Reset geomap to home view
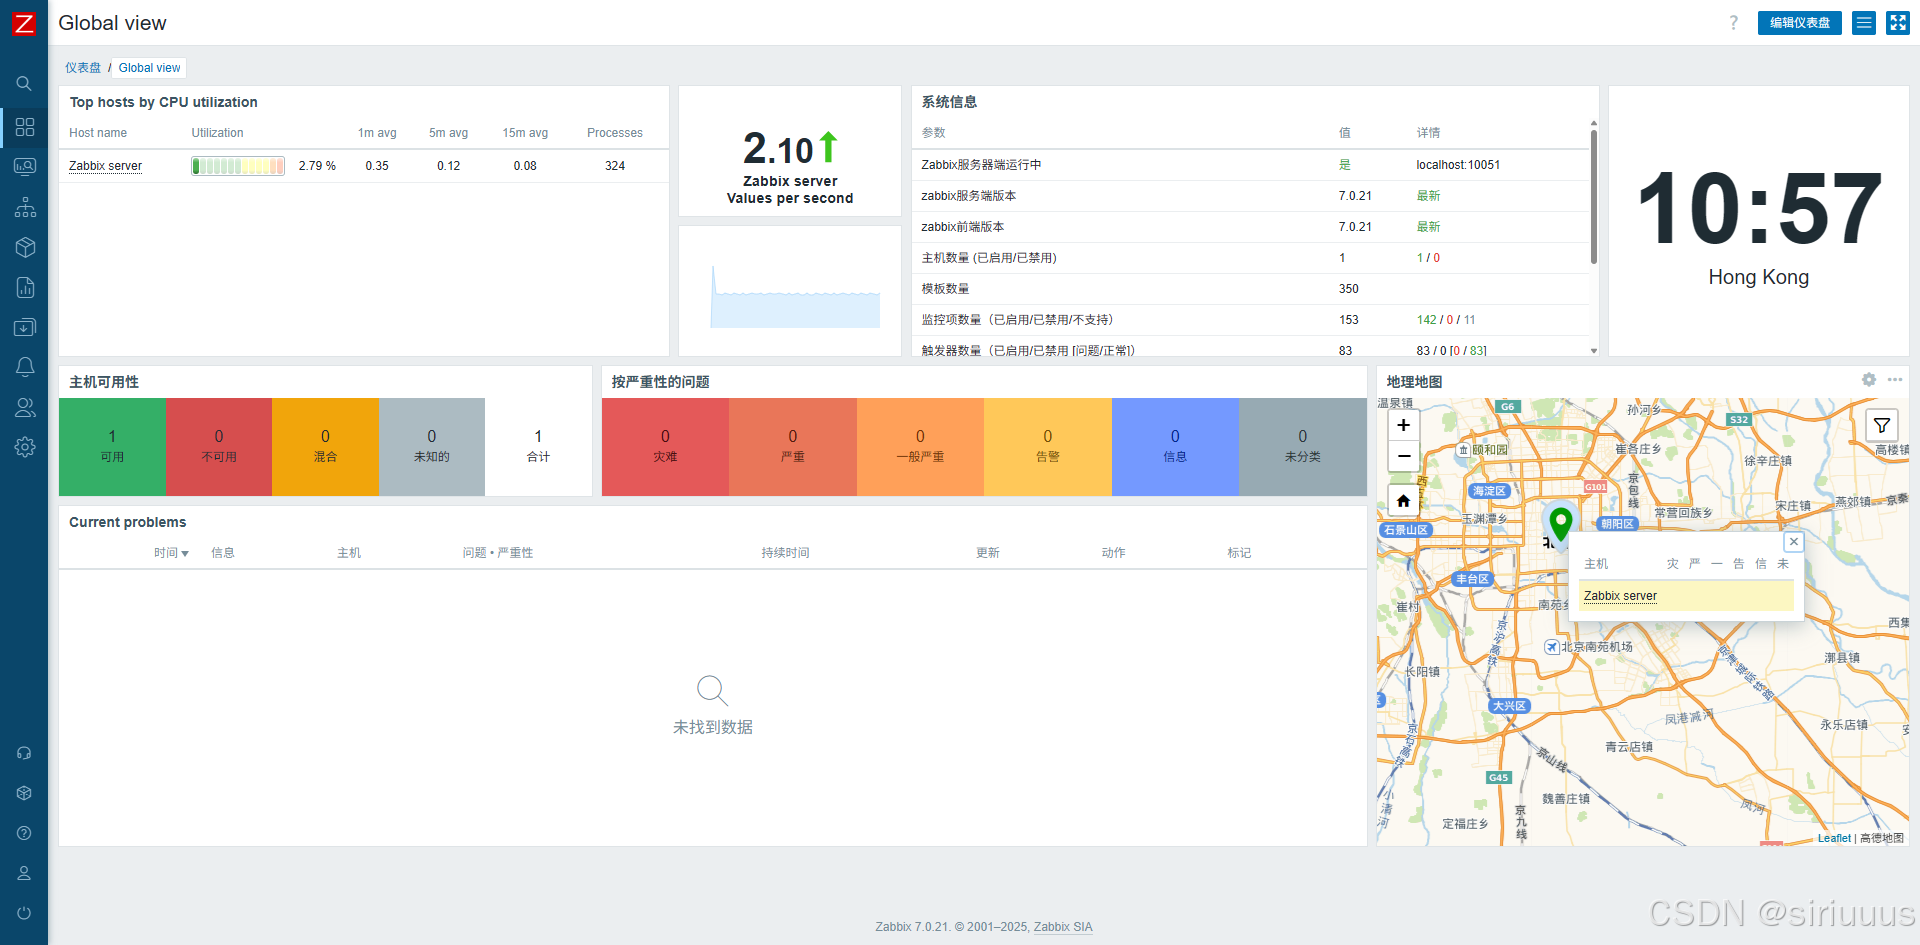Viewport: 1920px width, 945px height. pos(1404,501)
